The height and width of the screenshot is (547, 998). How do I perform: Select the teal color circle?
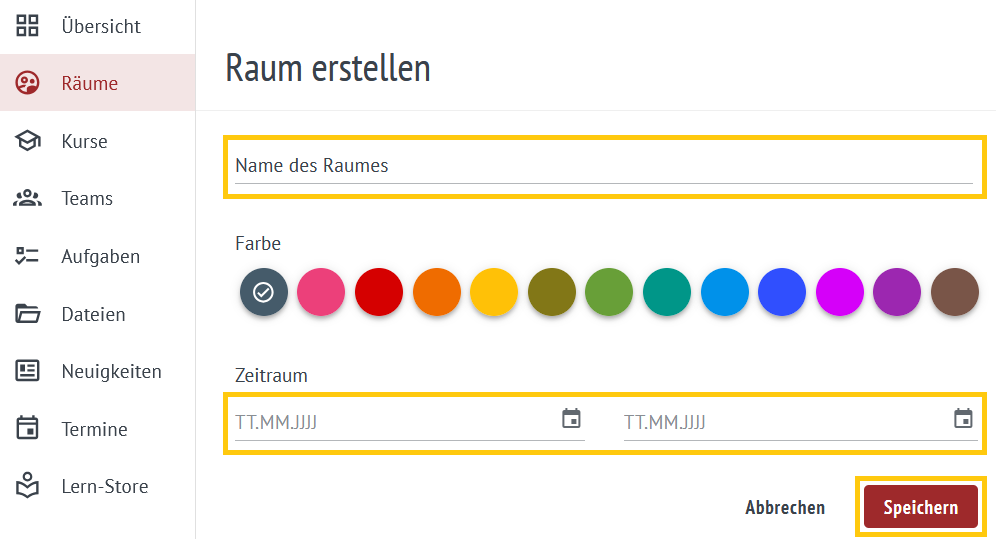point(667,292)
